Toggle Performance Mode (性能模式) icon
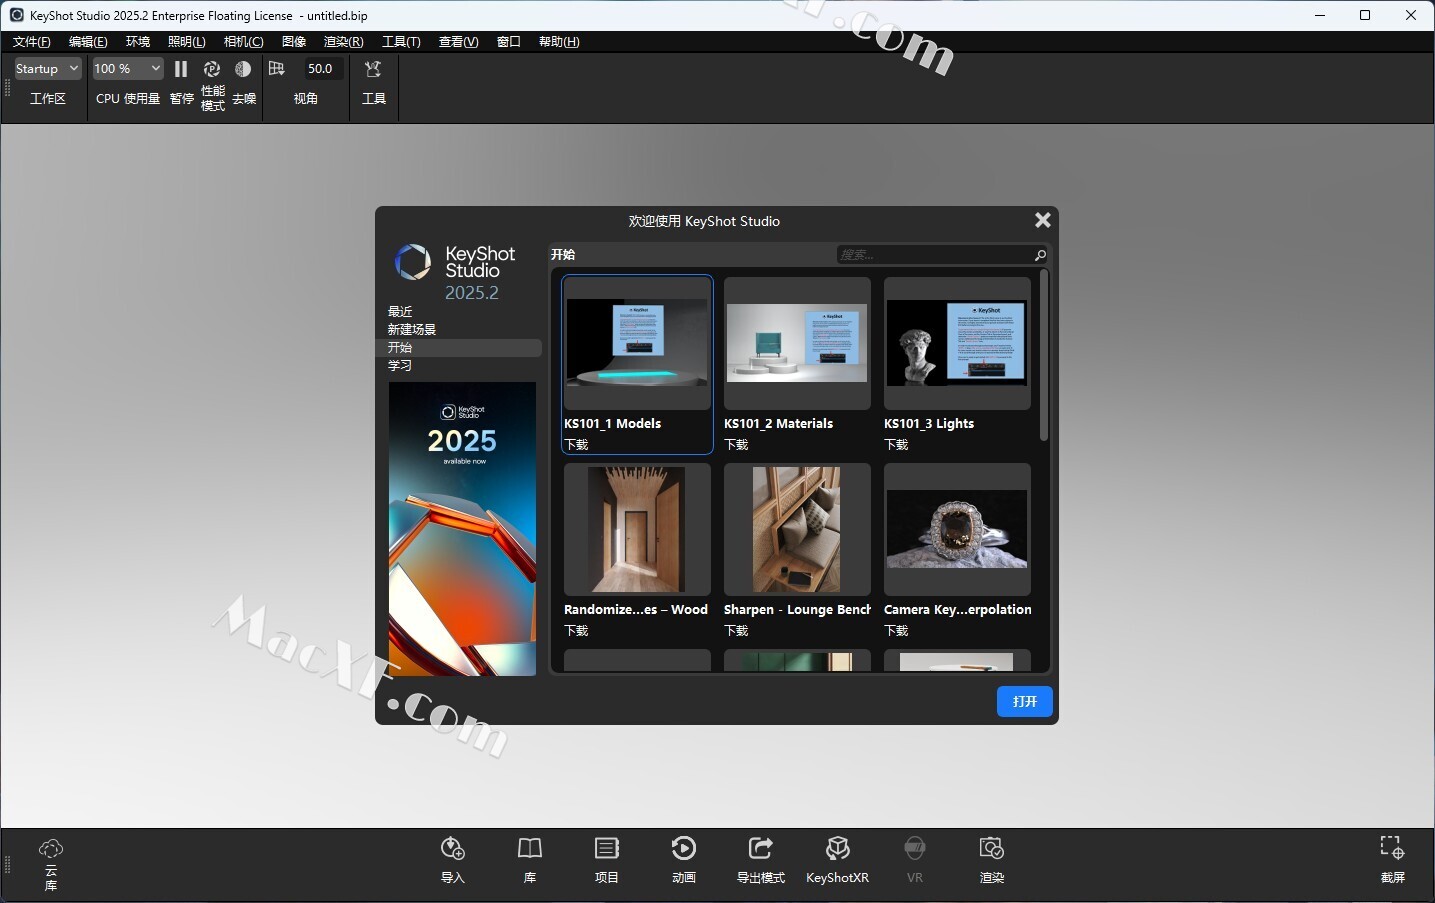The width and height of the screenshot is (1435, 903). tap(212, 69)
